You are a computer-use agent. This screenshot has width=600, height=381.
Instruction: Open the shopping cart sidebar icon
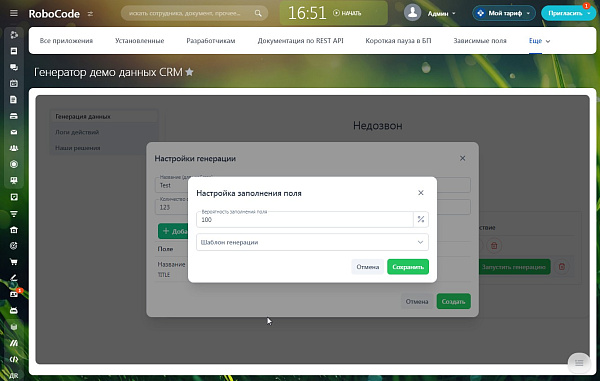click(x=14, y=262)
